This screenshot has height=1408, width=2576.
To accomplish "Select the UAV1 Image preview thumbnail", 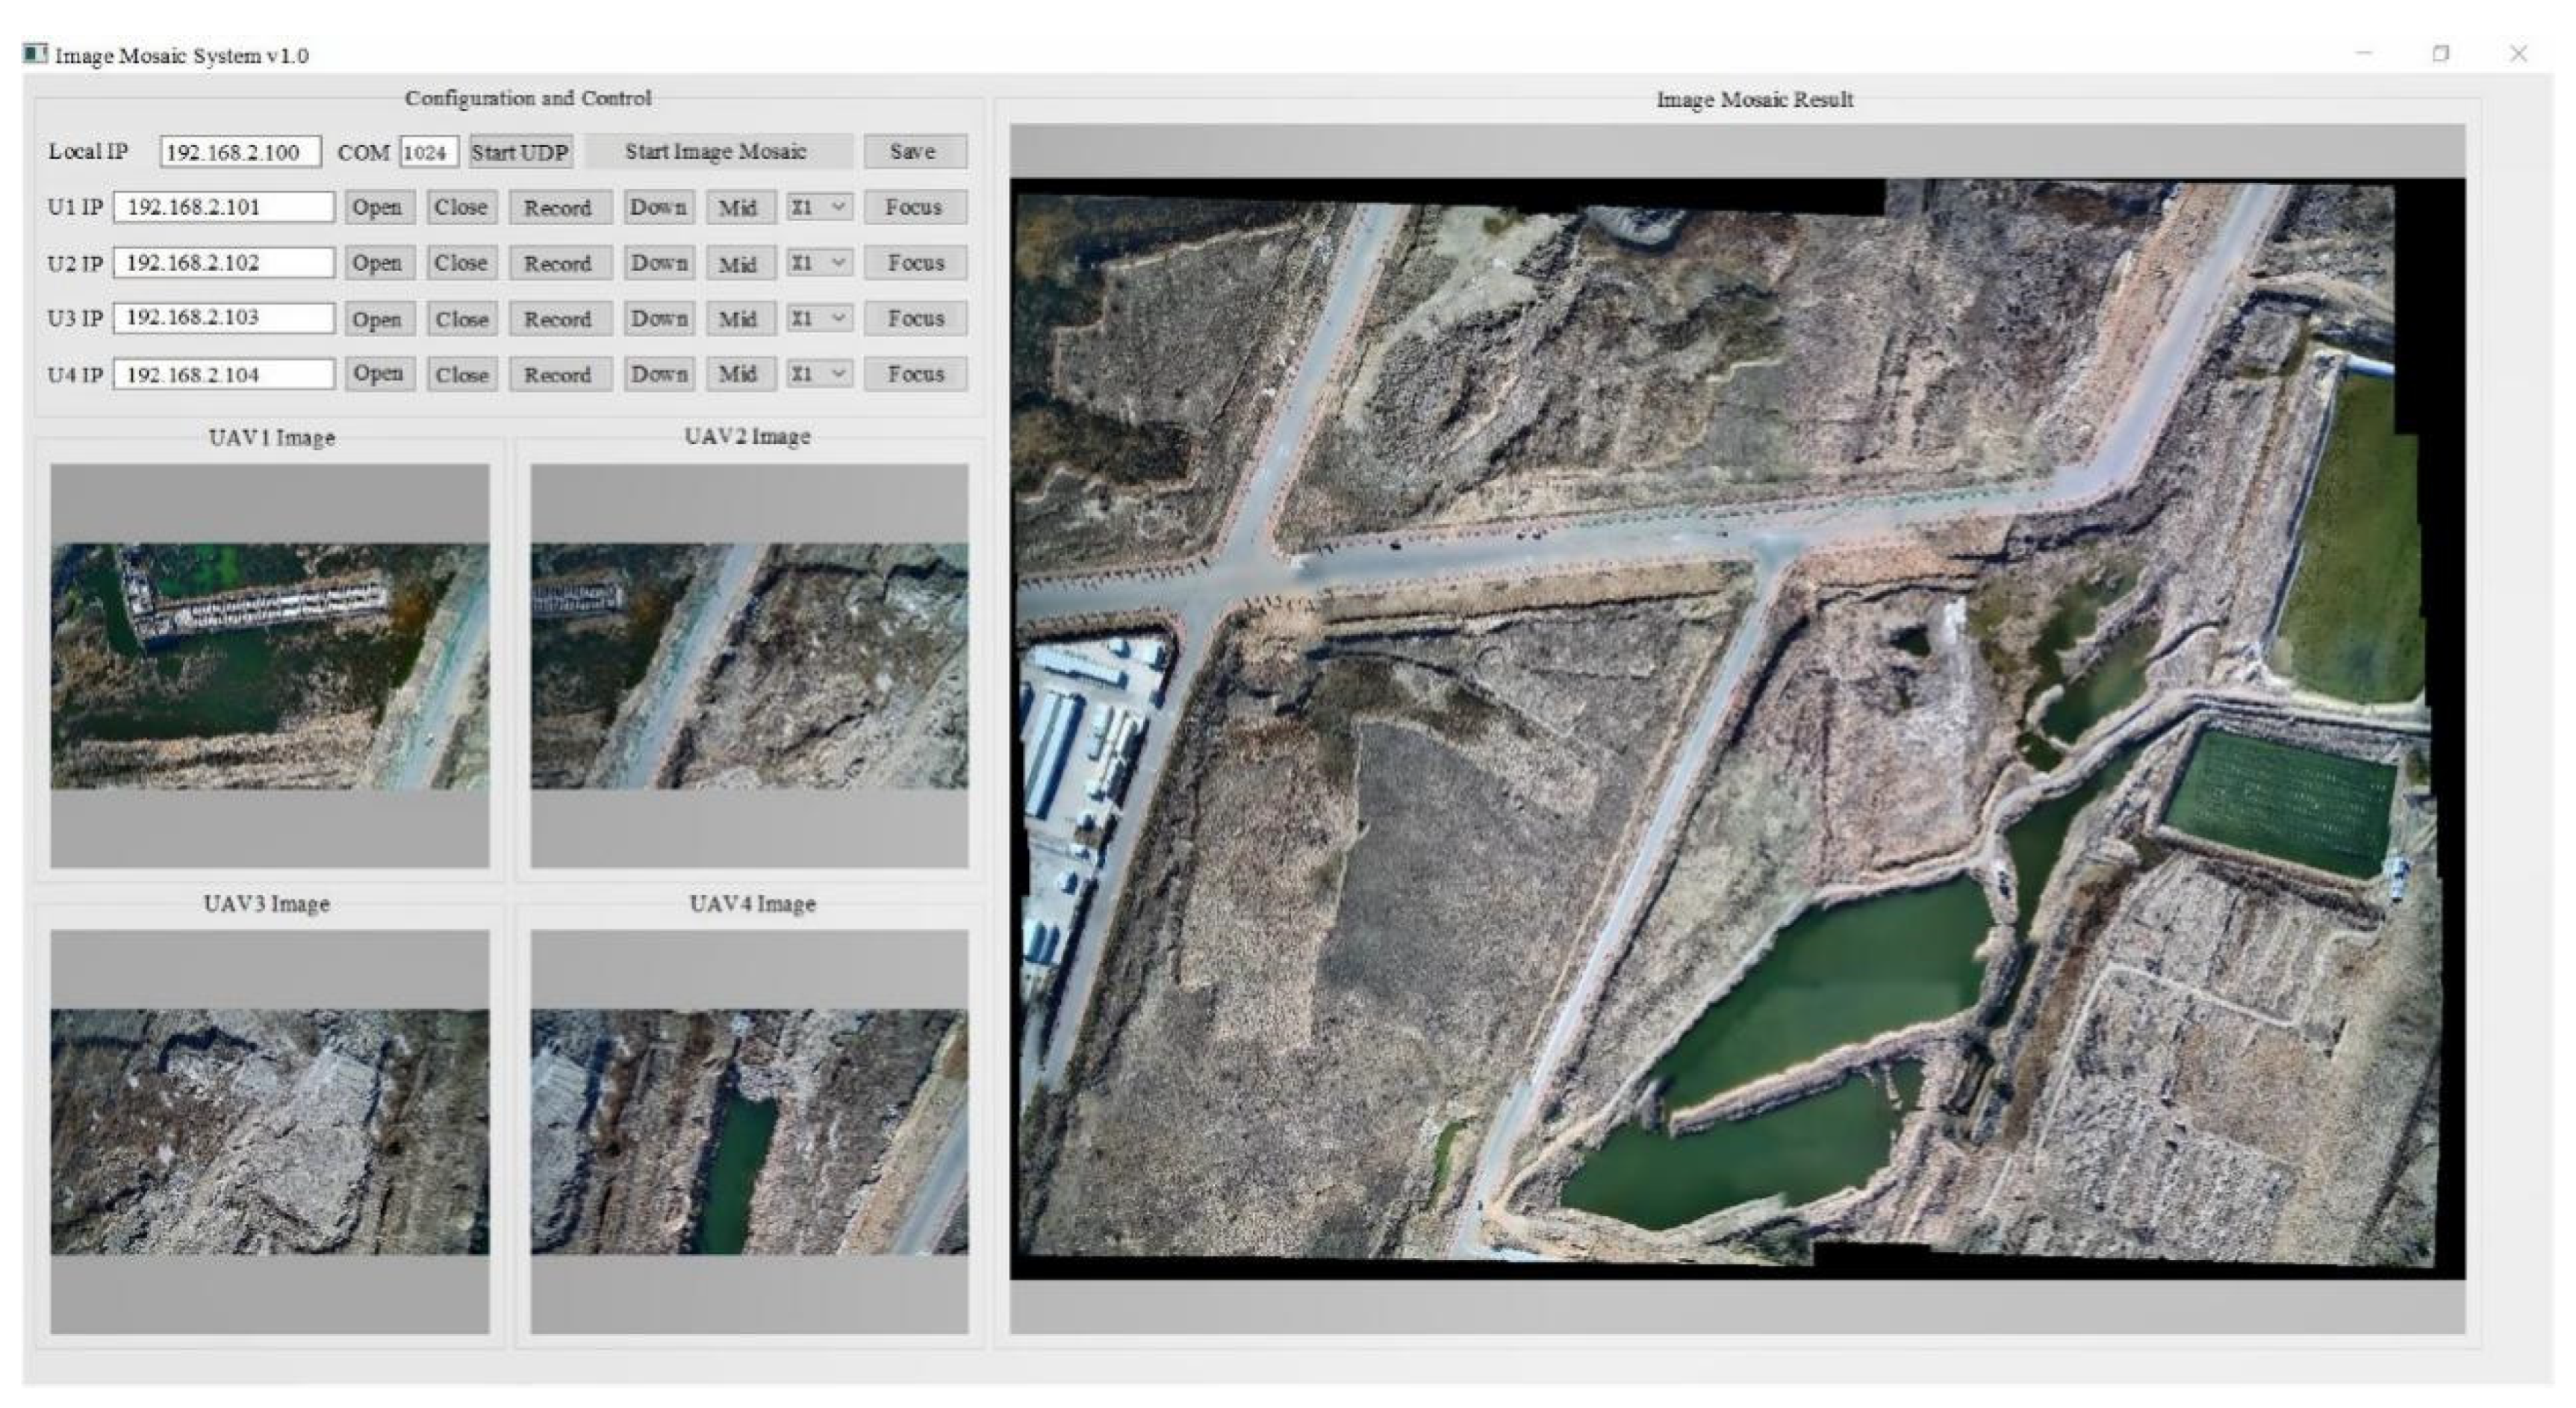I will [270, 666].
